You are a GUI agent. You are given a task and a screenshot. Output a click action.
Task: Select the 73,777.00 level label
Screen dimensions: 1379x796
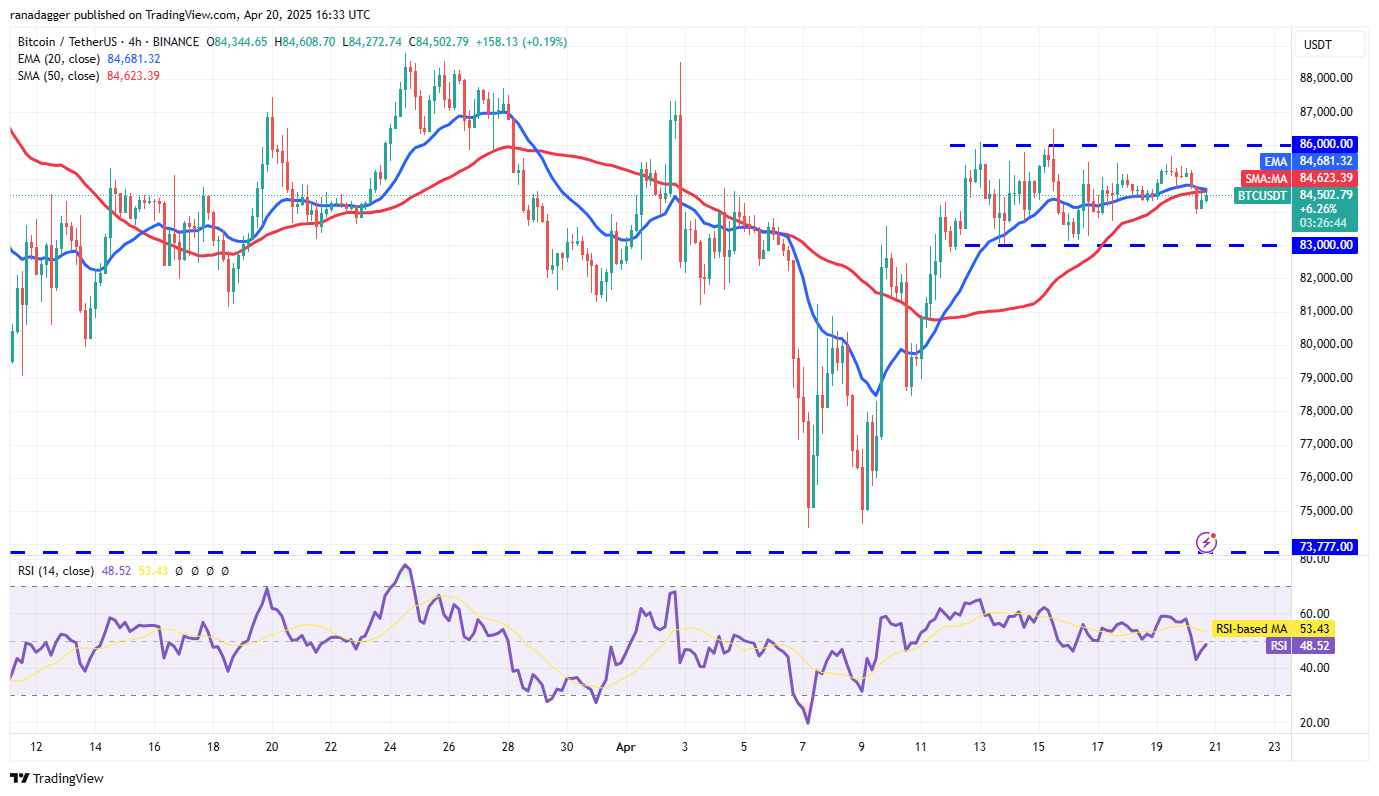(1324, 547)
